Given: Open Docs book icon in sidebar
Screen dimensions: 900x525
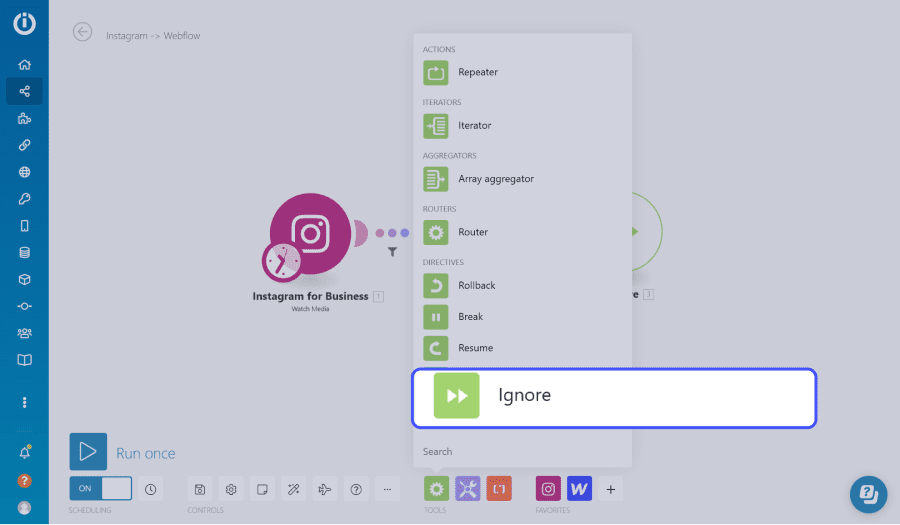Looking at the screenshot, I should pyautogui.click(x=24, y=360).
